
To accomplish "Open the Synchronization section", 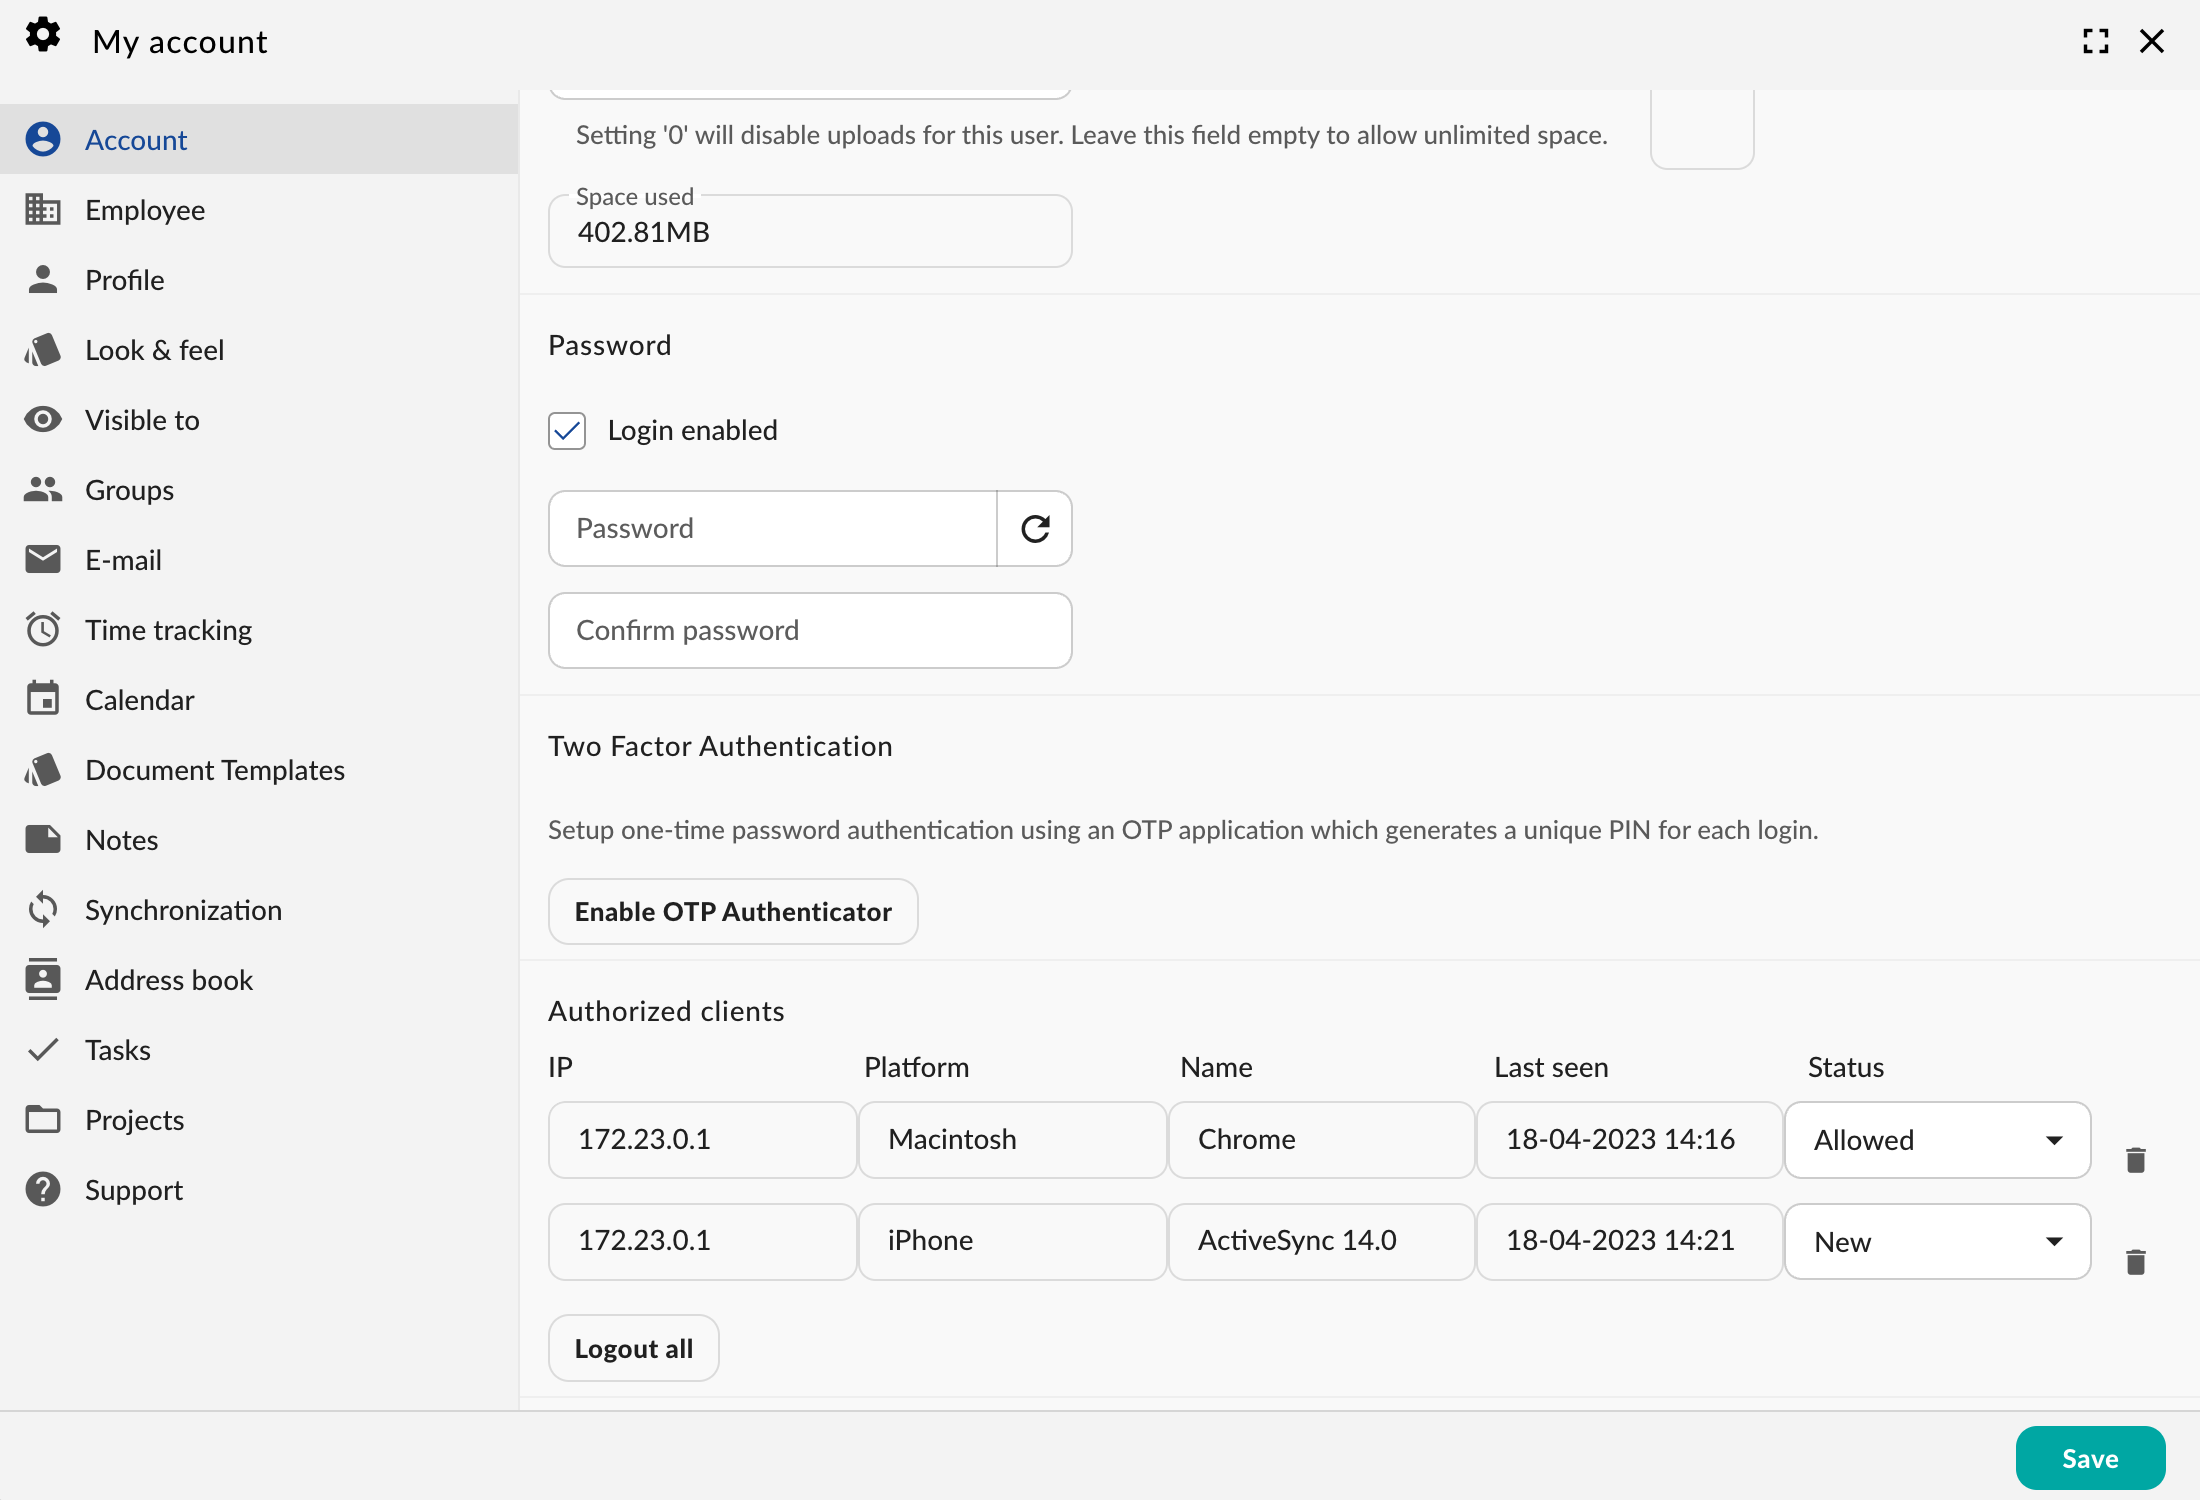I will 259,909.
